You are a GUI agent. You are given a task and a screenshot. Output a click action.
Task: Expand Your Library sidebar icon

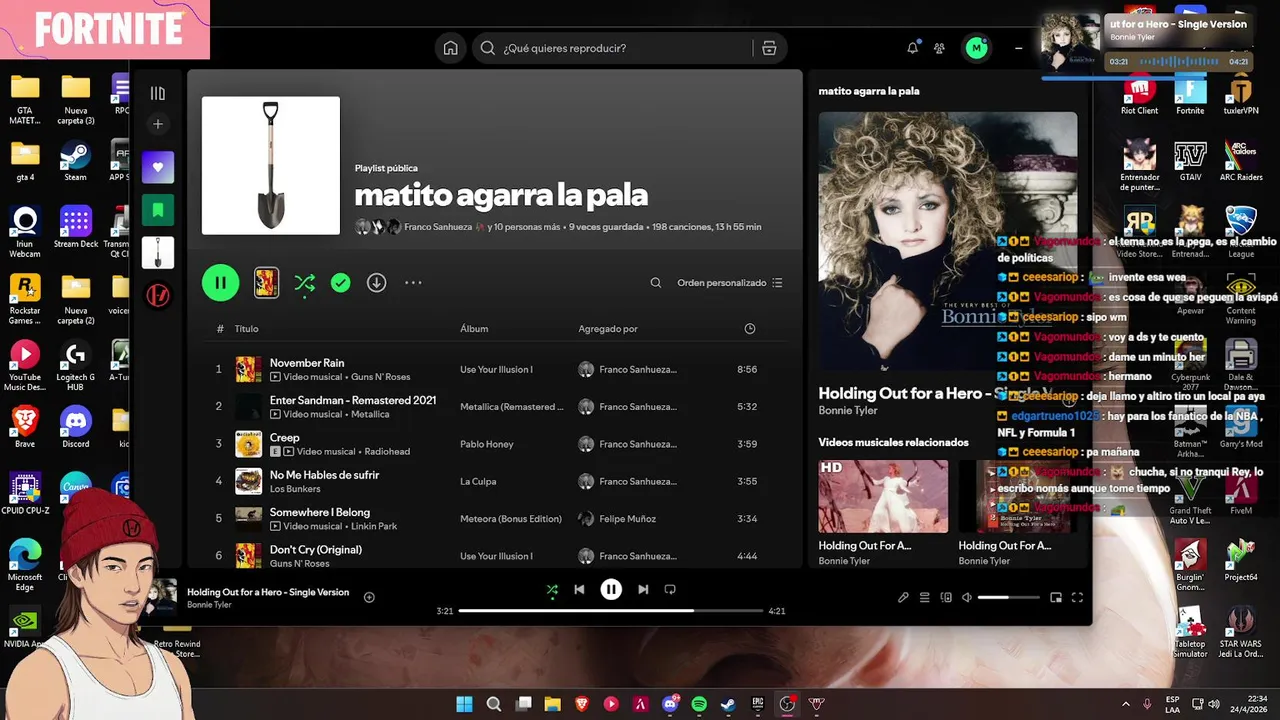pos(158,93)
